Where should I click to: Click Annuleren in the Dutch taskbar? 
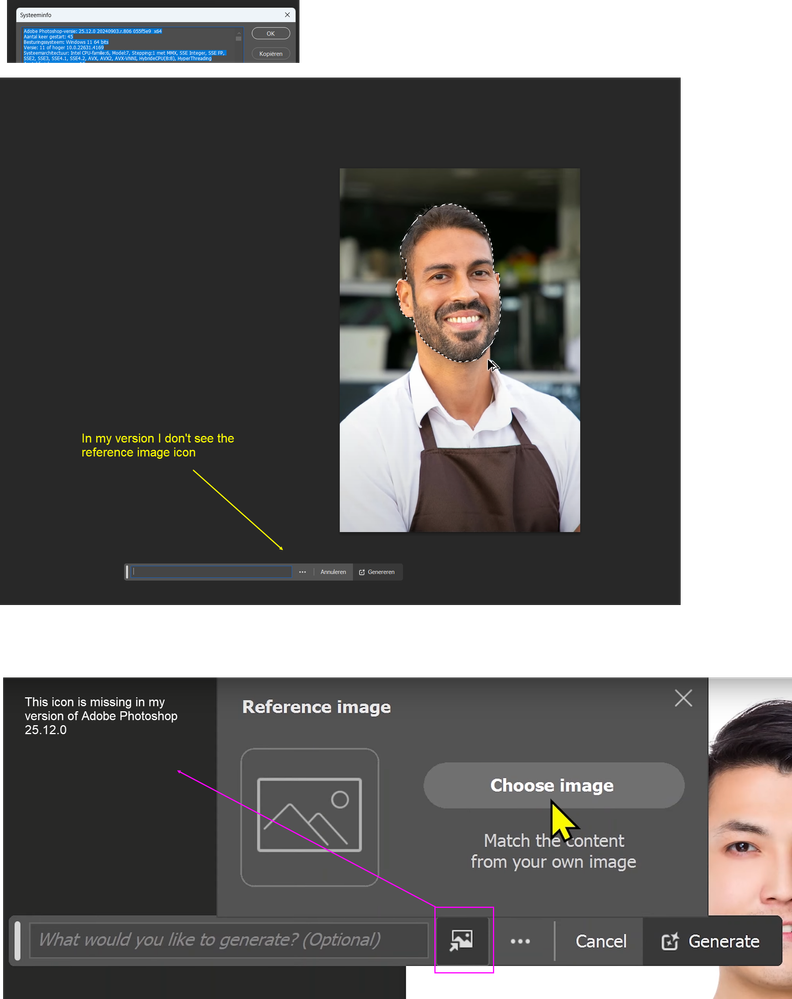[x=333, y=572]
